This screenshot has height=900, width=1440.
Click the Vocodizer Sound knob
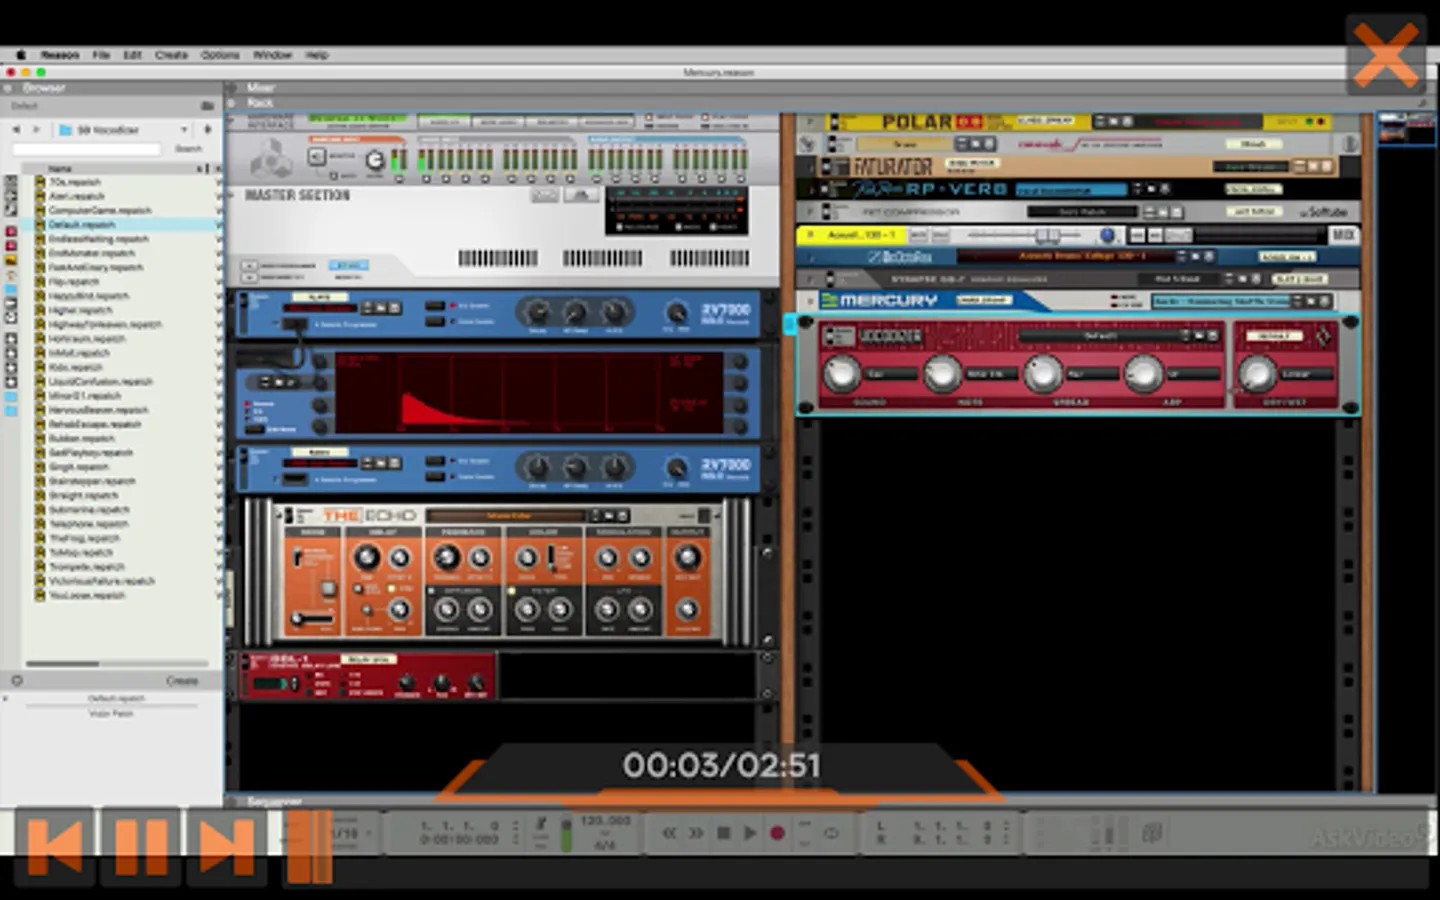coord(841,373)
